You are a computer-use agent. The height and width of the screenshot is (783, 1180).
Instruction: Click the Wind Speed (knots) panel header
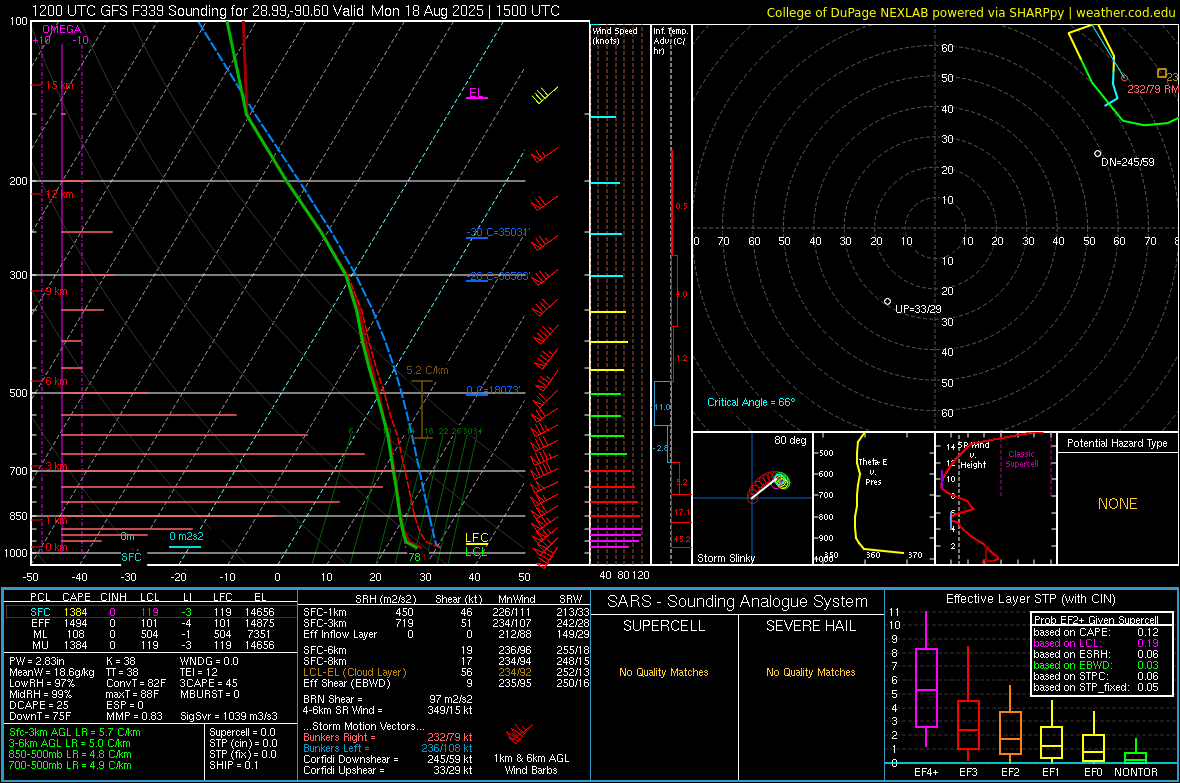point(614,35)
